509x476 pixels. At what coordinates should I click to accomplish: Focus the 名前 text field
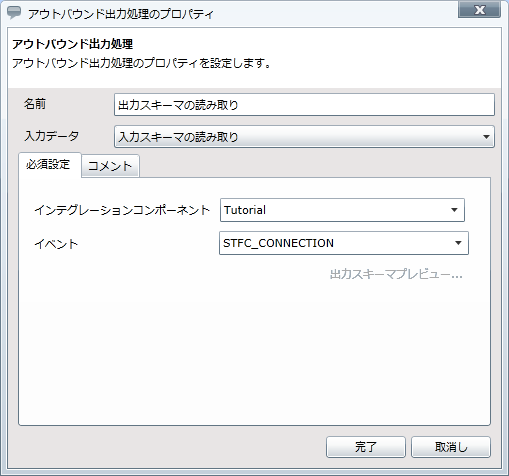click(304, 105)
